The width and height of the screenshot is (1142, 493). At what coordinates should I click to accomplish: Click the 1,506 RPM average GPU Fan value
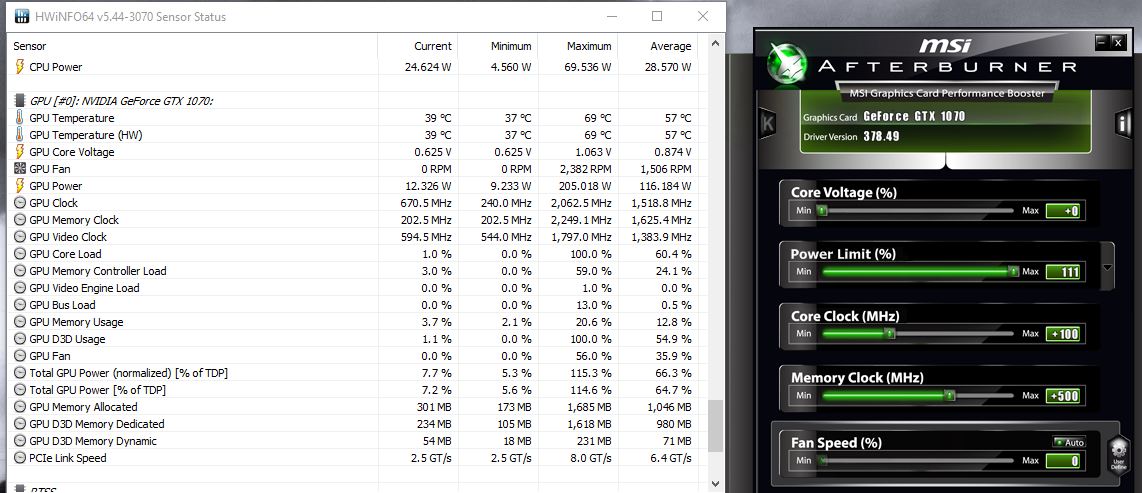(x=666, y=169)
